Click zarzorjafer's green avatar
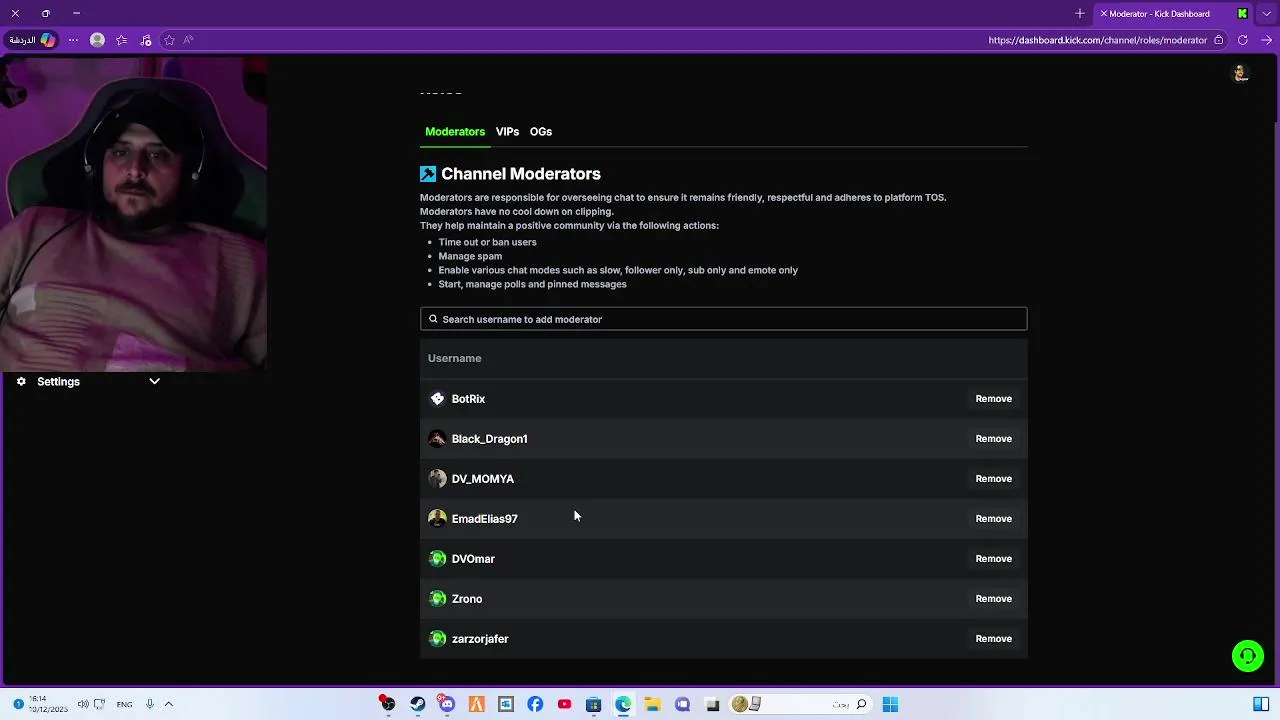Viewport: 1280px width, 720px height. coord(437,639)
